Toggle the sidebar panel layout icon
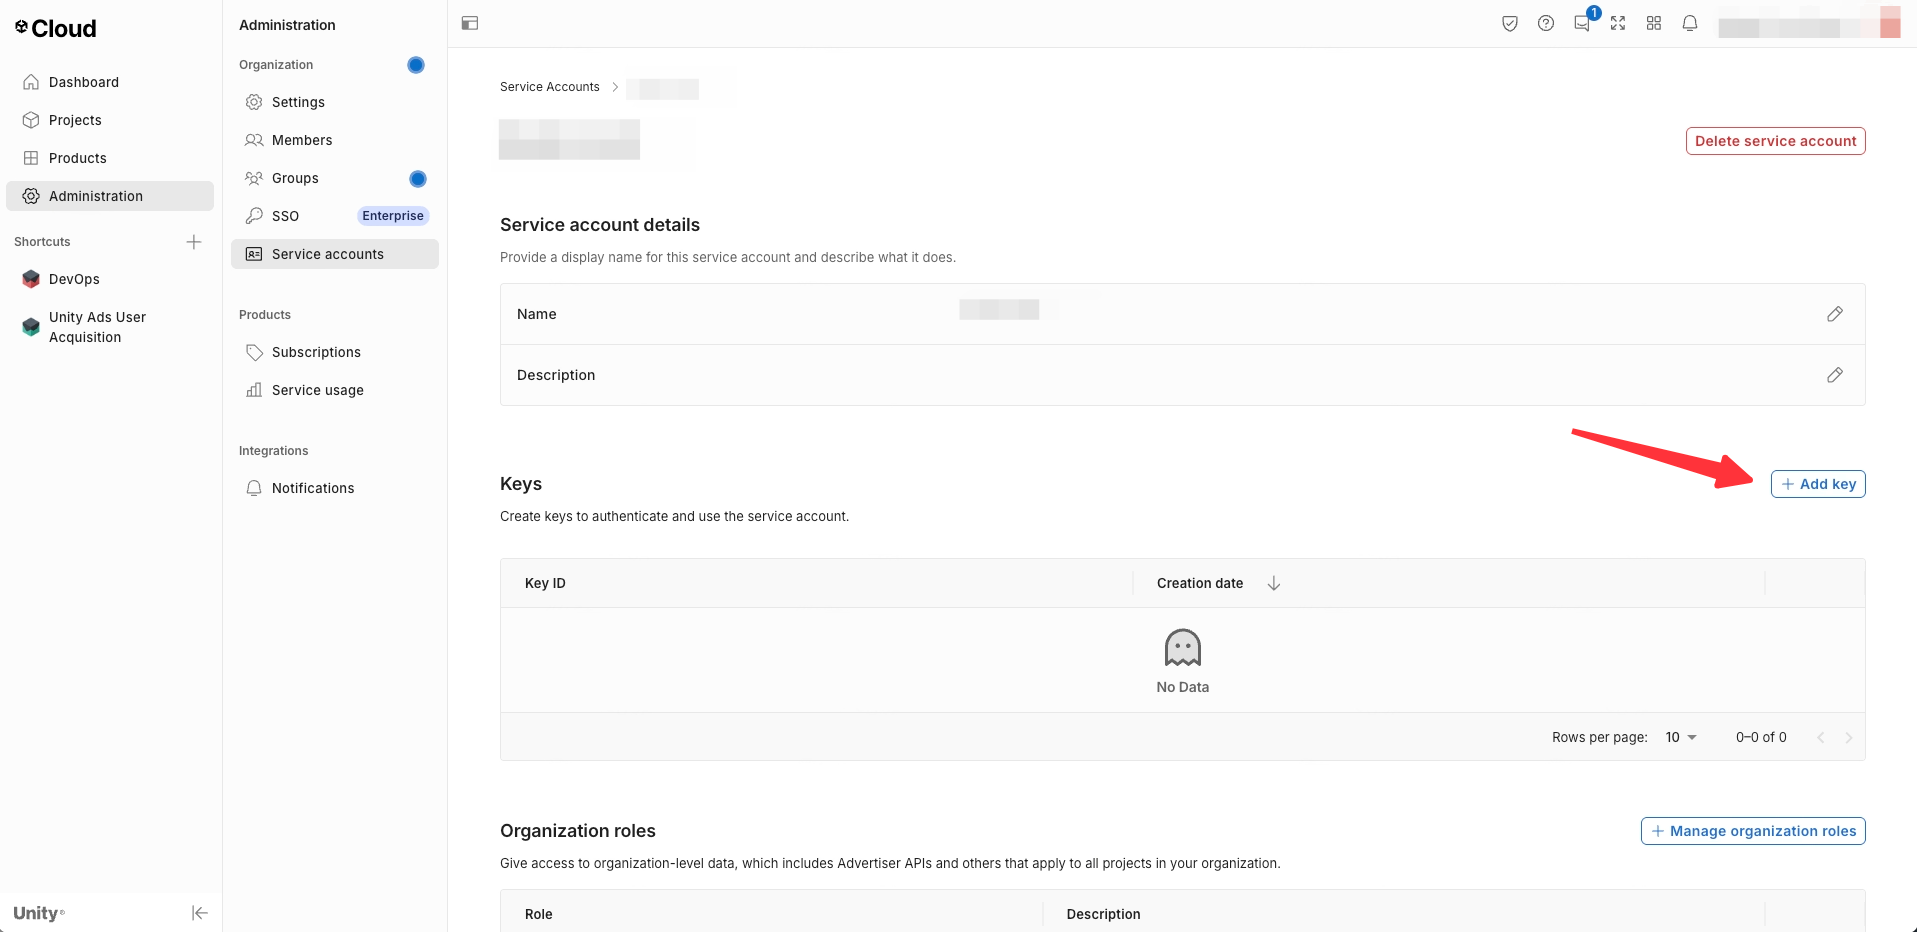The image size is (1917, 932). point(470,23)
